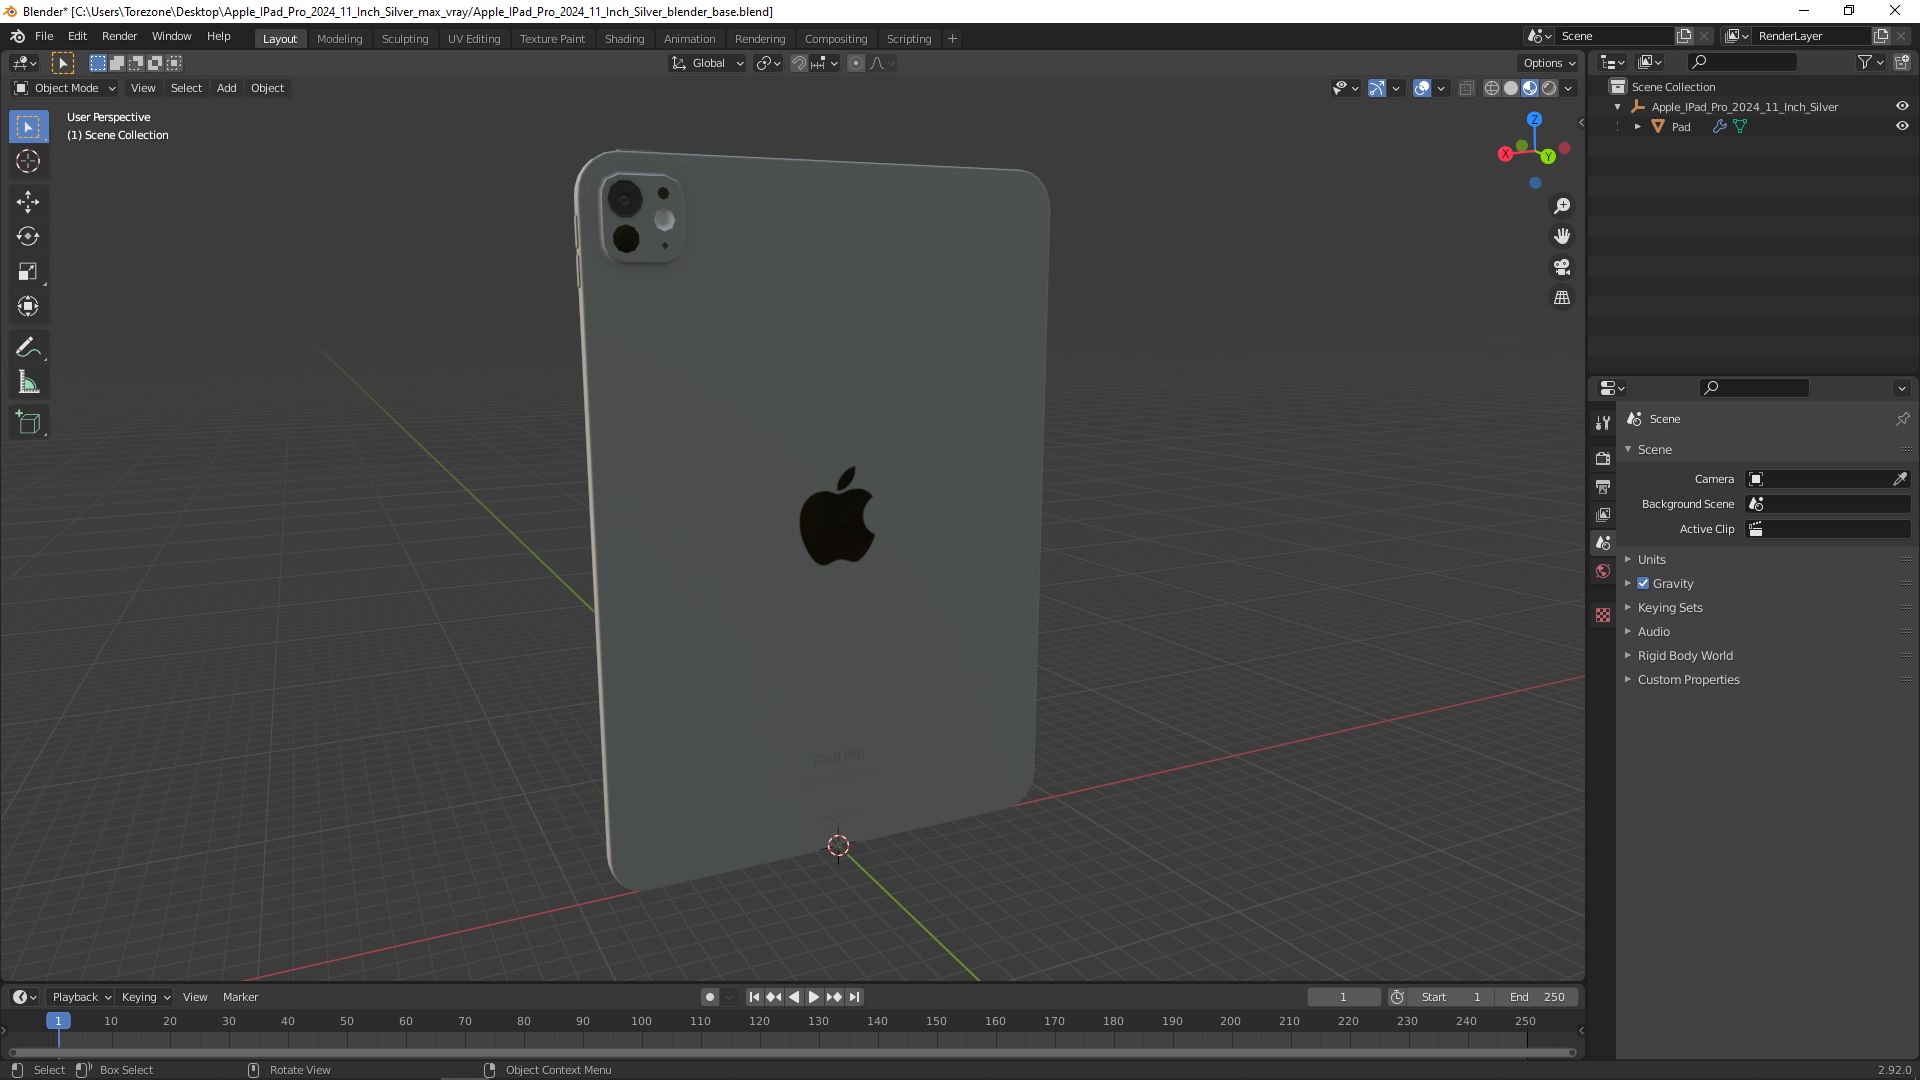Toggle X-ray mode

coord(1467,88)
